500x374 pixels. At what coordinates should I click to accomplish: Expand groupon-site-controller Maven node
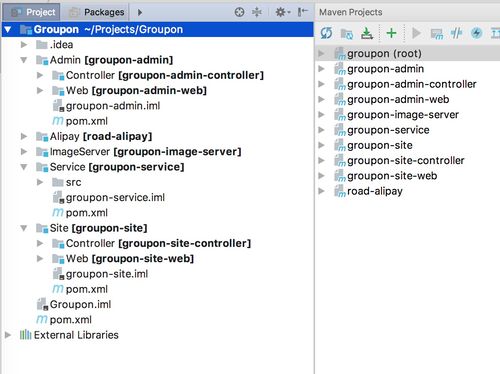click(x=321, y=160)
